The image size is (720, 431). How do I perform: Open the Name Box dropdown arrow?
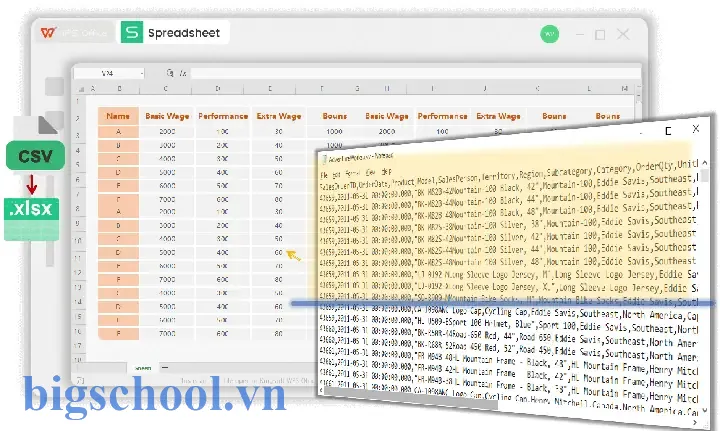point(142,73)
